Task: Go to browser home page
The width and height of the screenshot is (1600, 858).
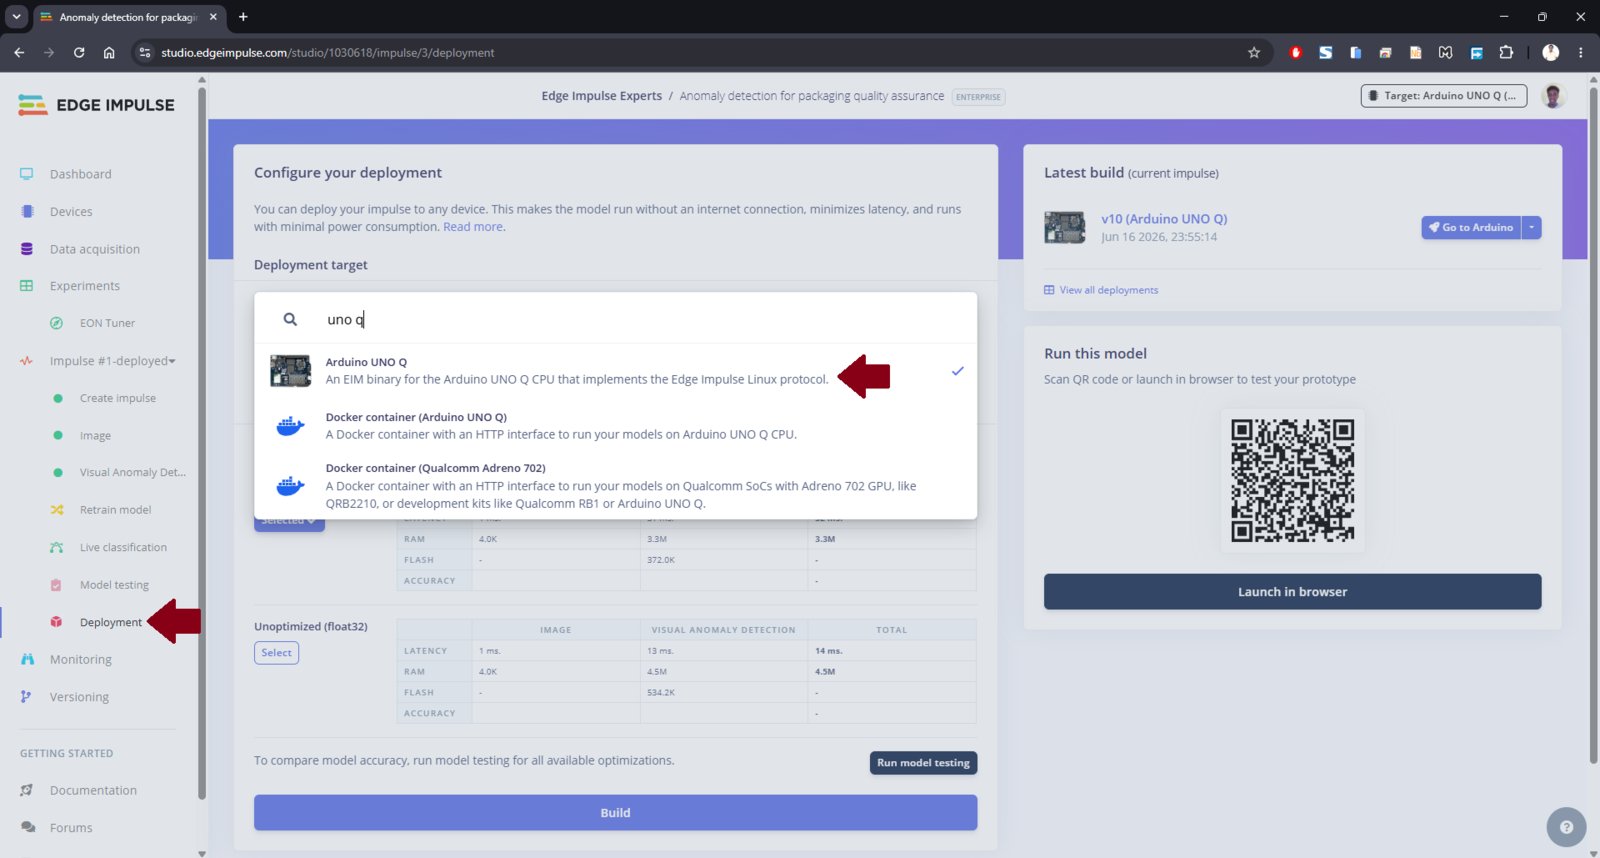Action: point(109,53)
